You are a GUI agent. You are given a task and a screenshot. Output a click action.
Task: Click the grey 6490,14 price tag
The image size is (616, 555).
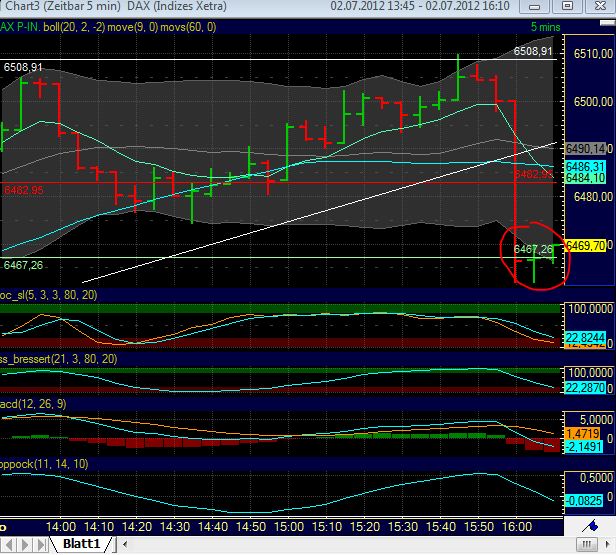[585, 148]
